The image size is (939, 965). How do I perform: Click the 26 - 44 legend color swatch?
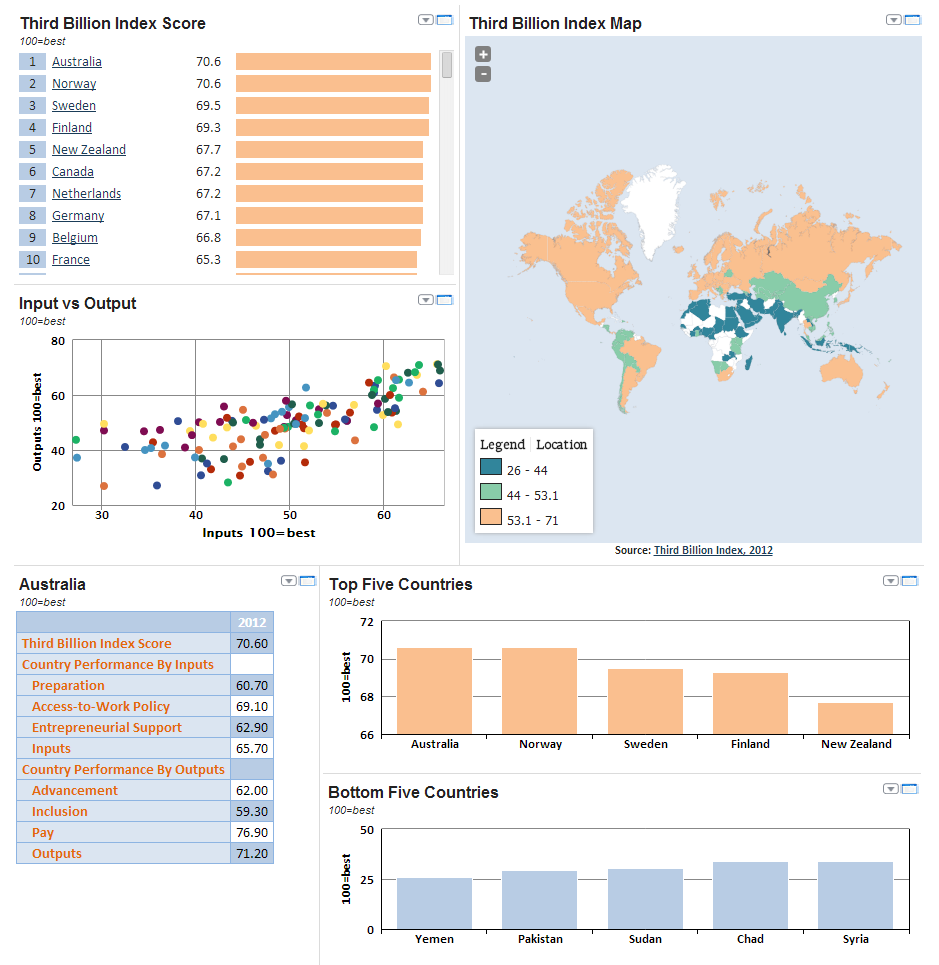[491, 469]
